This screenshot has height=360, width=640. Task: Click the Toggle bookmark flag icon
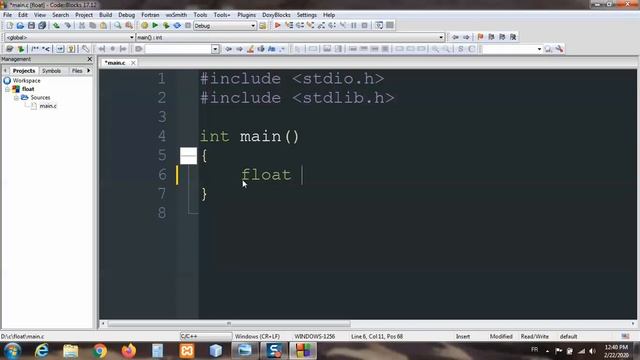click(480, 37)
